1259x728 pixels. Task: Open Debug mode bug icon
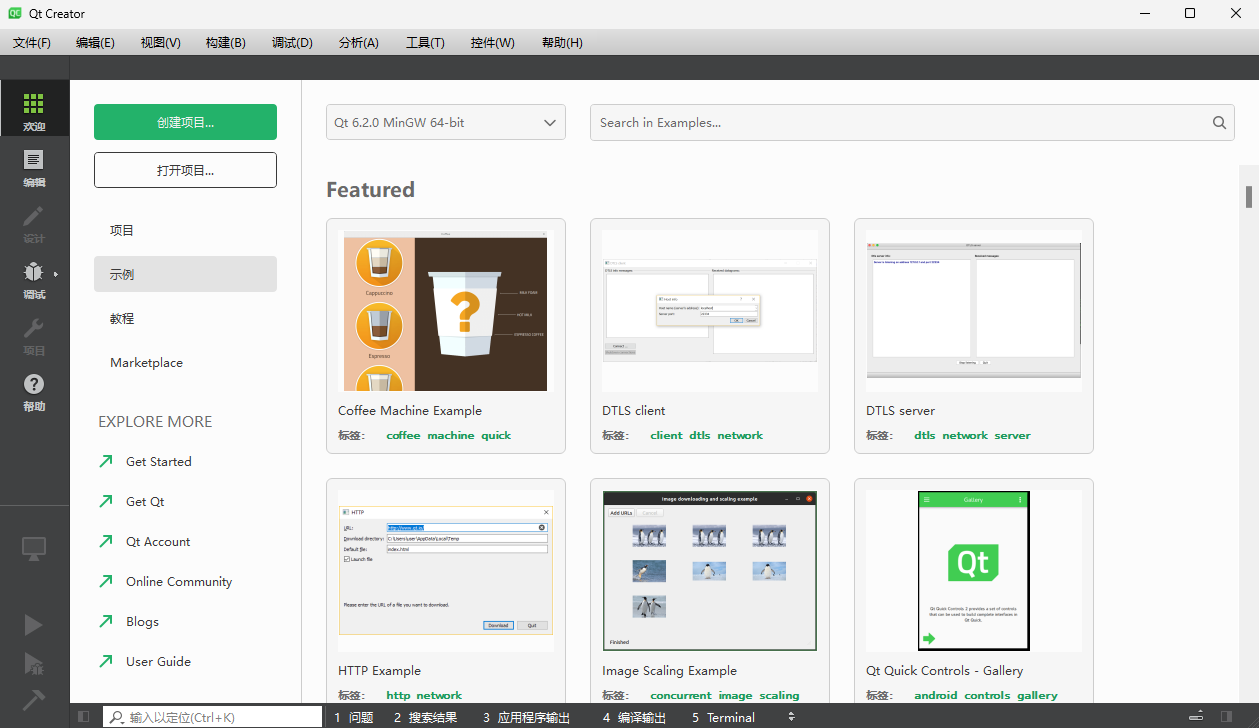34,272
